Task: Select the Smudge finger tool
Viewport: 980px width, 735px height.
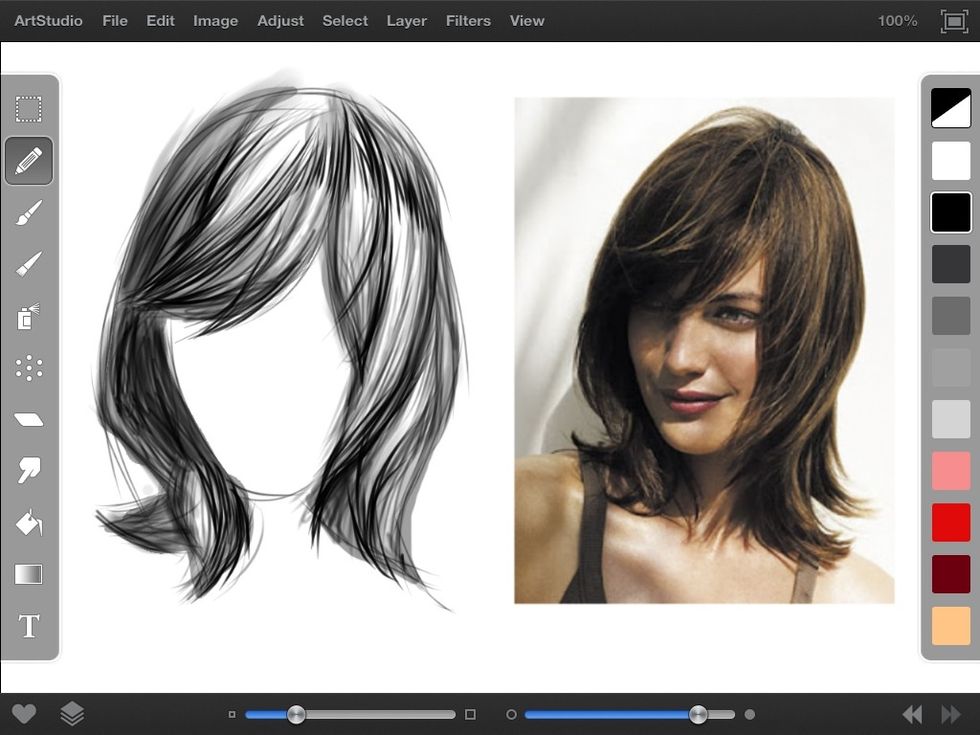Action: [29, 471]
